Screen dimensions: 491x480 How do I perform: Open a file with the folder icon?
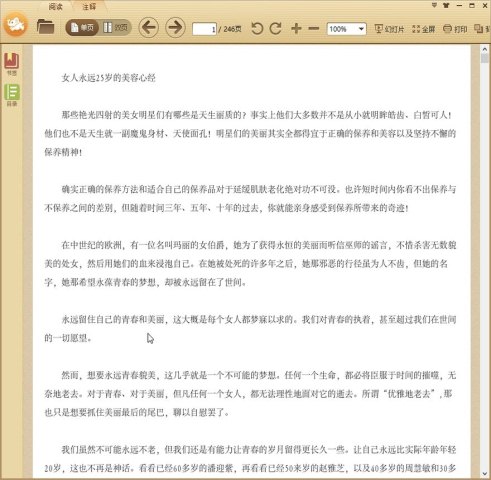[45, 27]
